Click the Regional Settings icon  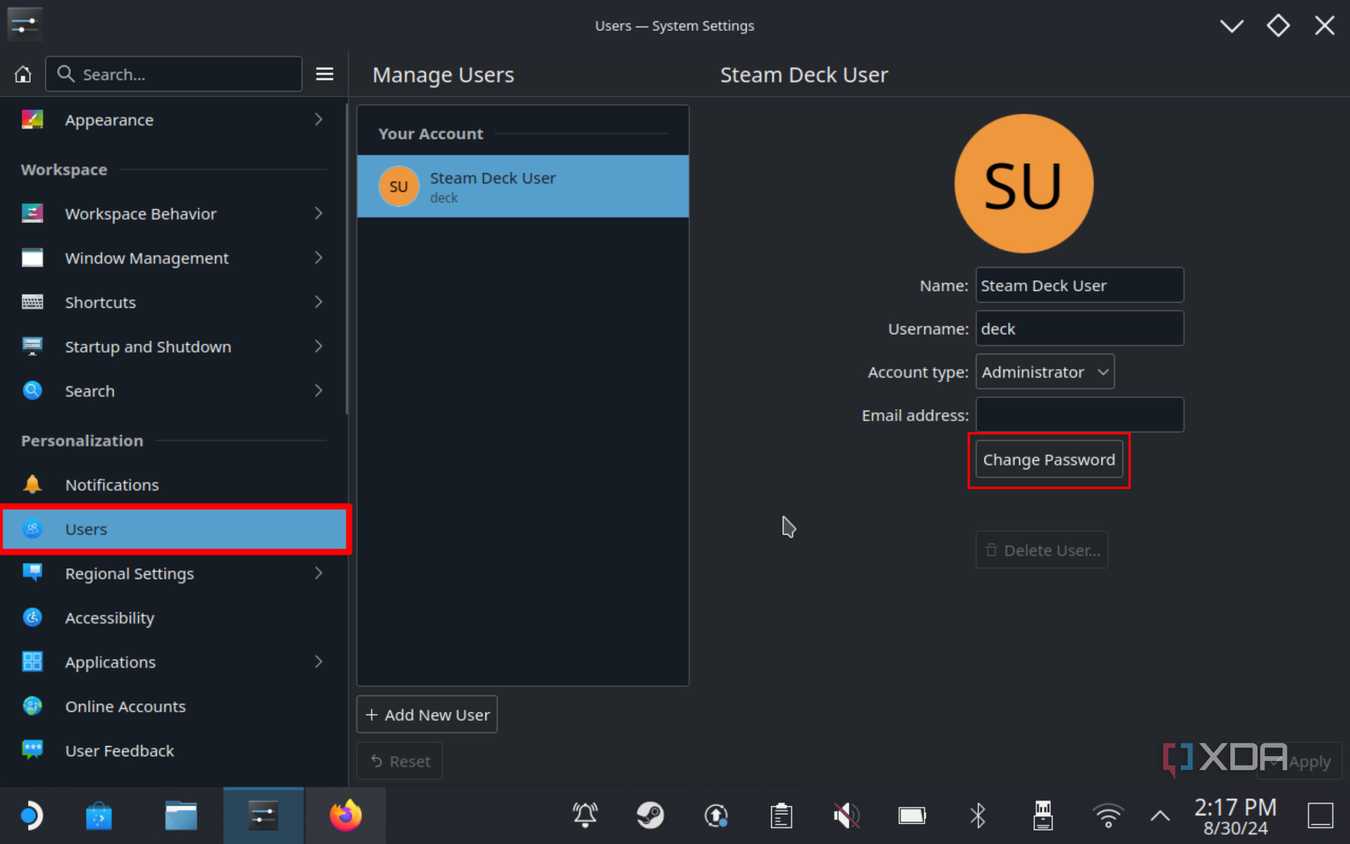pyautogui.click(x=32, y=573)
